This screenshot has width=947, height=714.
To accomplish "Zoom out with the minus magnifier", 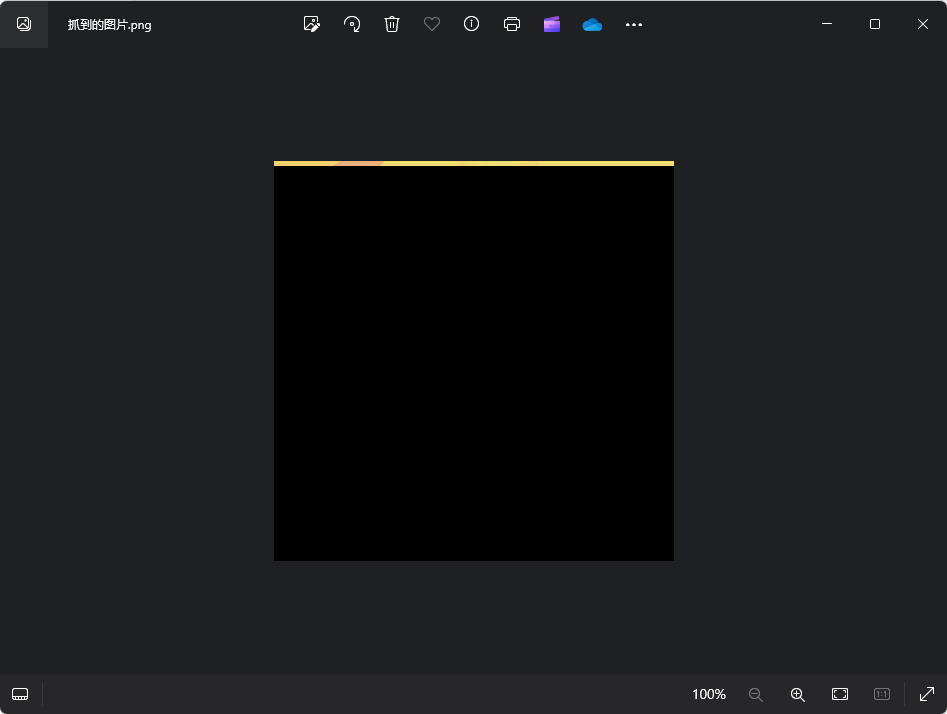I will 756,694.
